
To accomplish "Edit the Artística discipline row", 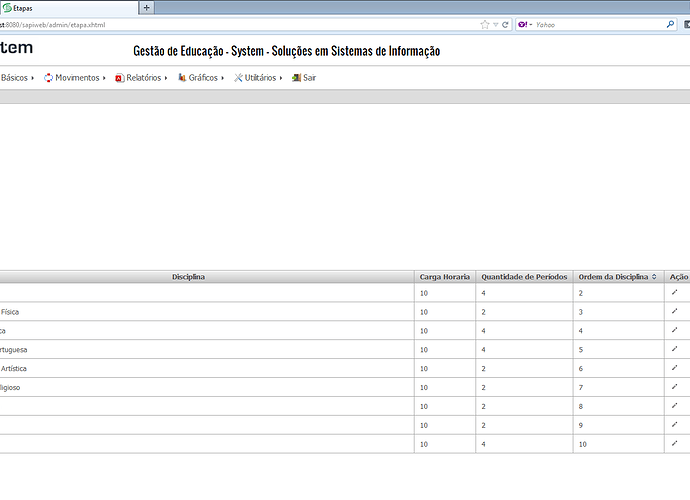I will (675, 368).
